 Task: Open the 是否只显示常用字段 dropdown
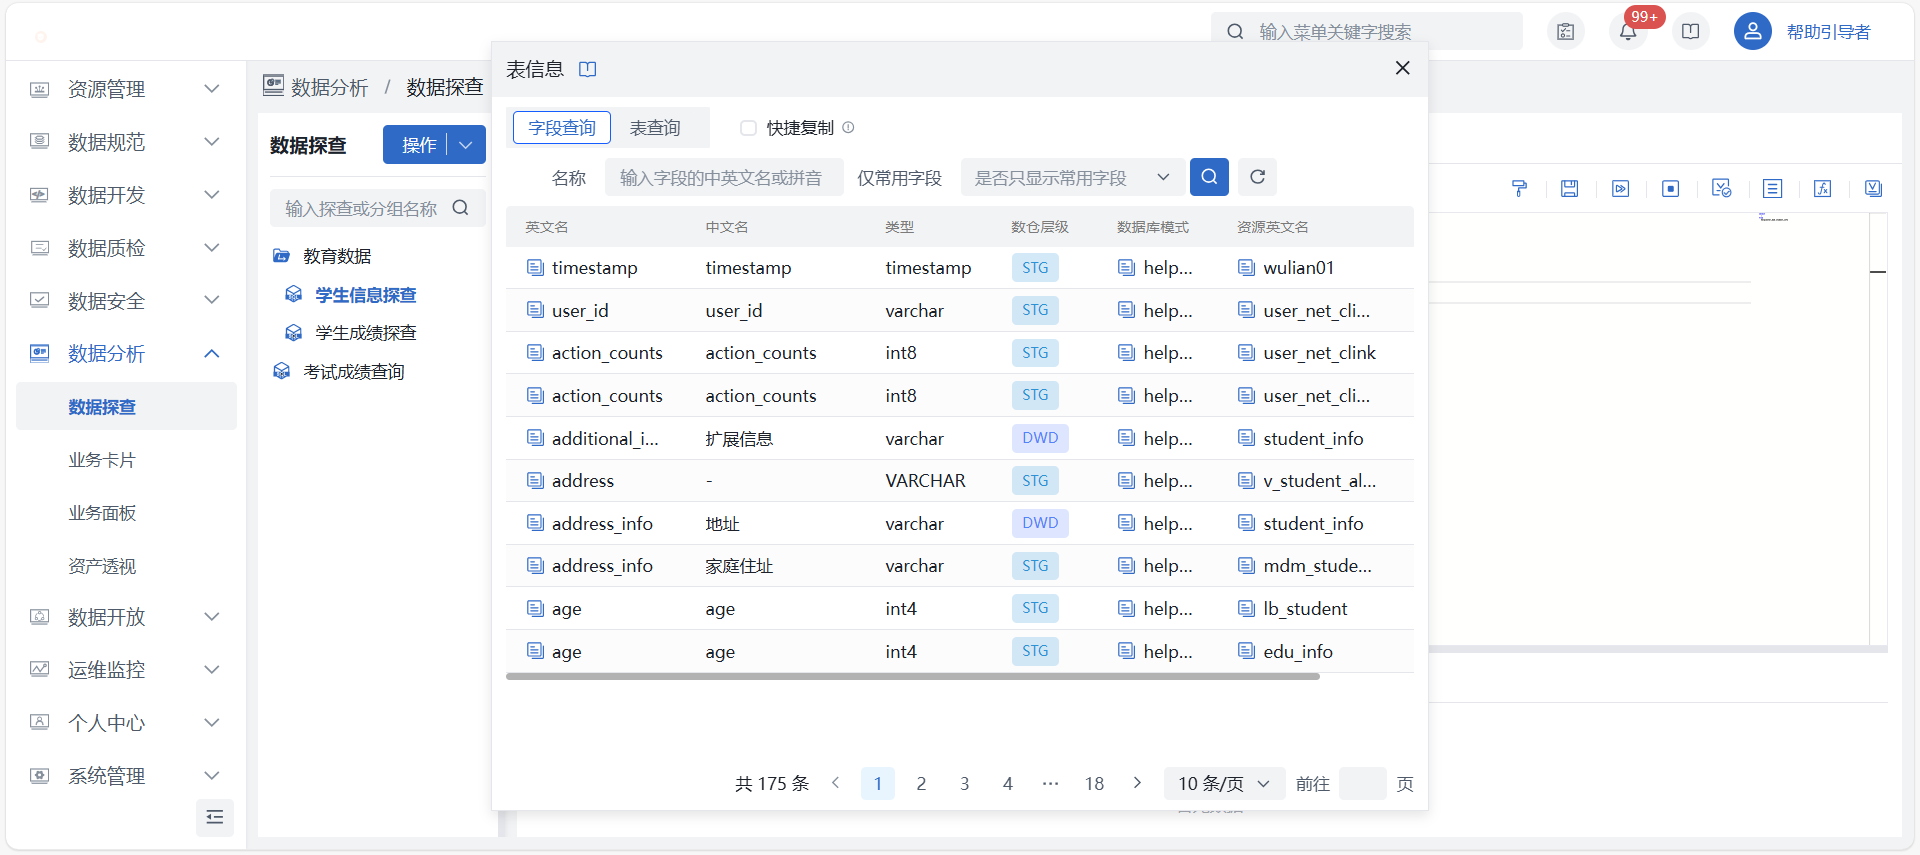pyautogui.click(x=1073, y=177)
